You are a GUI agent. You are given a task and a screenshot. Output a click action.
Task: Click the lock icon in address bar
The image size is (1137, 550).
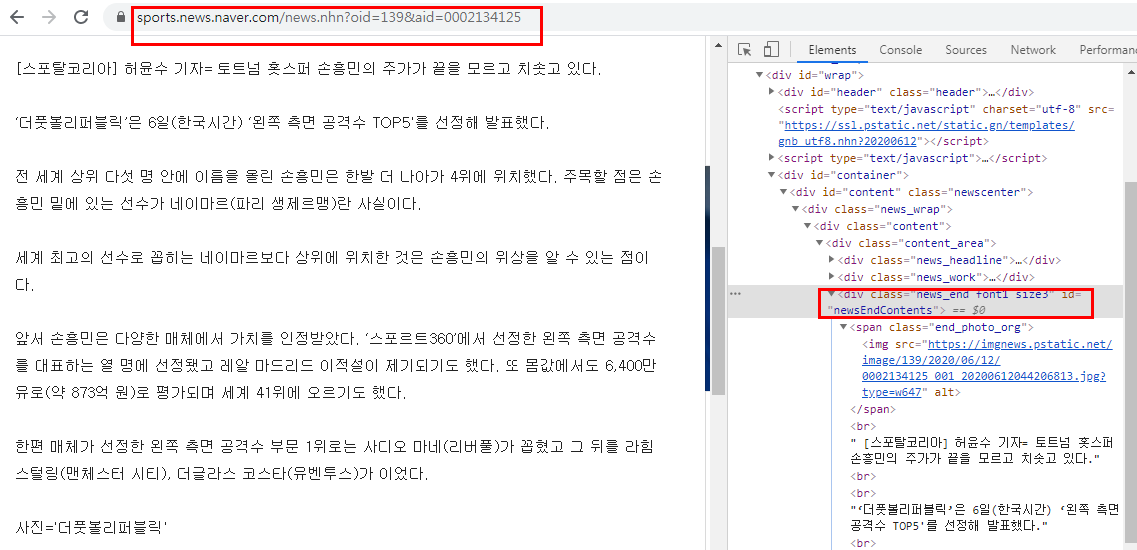coord(121,17)
